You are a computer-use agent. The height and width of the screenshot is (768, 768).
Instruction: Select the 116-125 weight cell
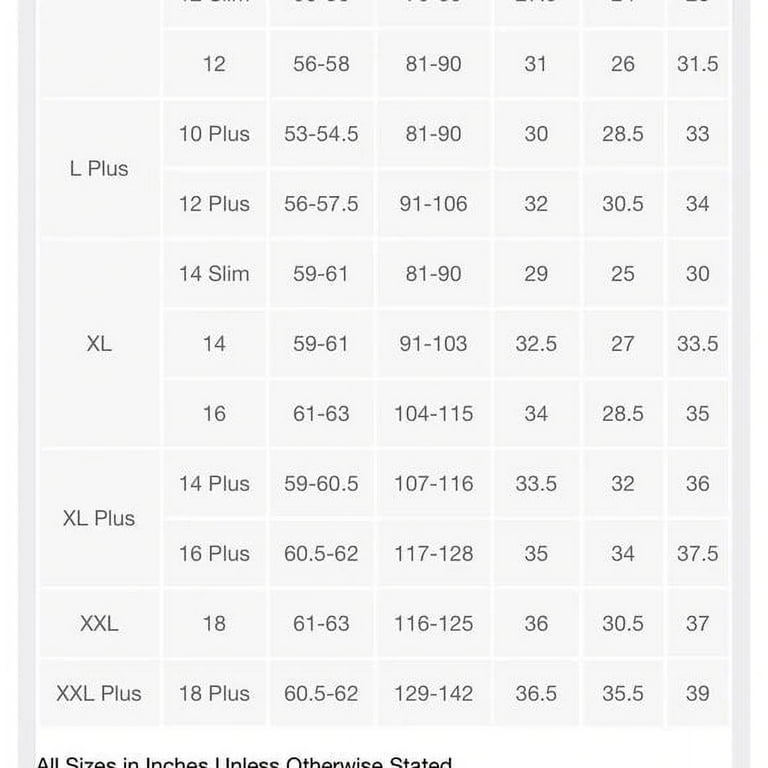433,624
